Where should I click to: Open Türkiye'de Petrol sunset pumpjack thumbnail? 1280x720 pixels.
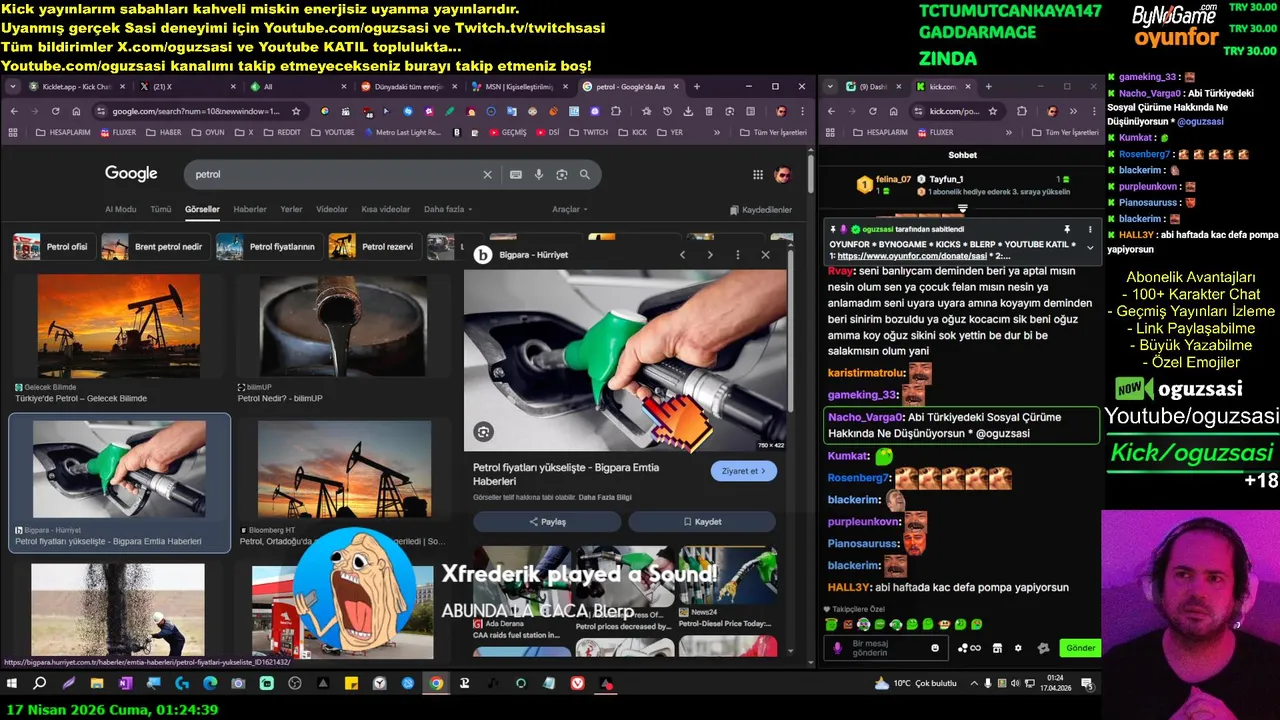119,326
